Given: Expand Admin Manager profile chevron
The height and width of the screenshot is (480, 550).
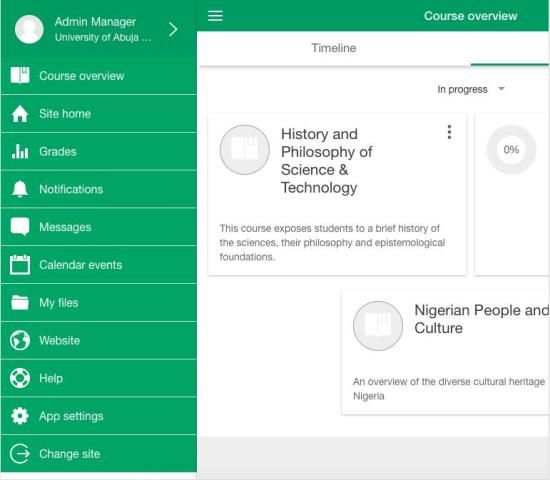Looking at the screenshot, I should (x=173, y=29).
